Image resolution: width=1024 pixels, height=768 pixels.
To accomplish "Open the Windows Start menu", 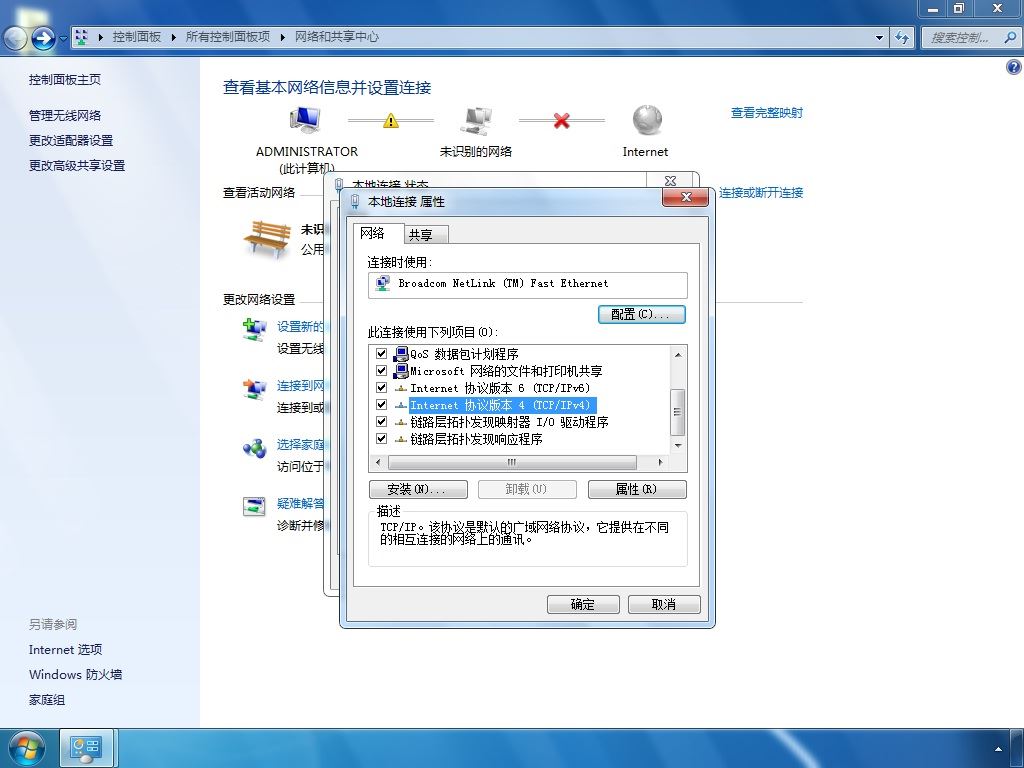I will 26,748.
